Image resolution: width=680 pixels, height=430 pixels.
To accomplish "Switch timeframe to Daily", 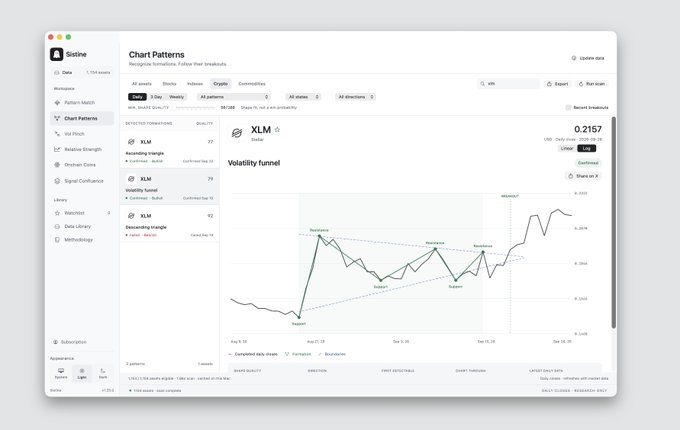I will (137, 97).
